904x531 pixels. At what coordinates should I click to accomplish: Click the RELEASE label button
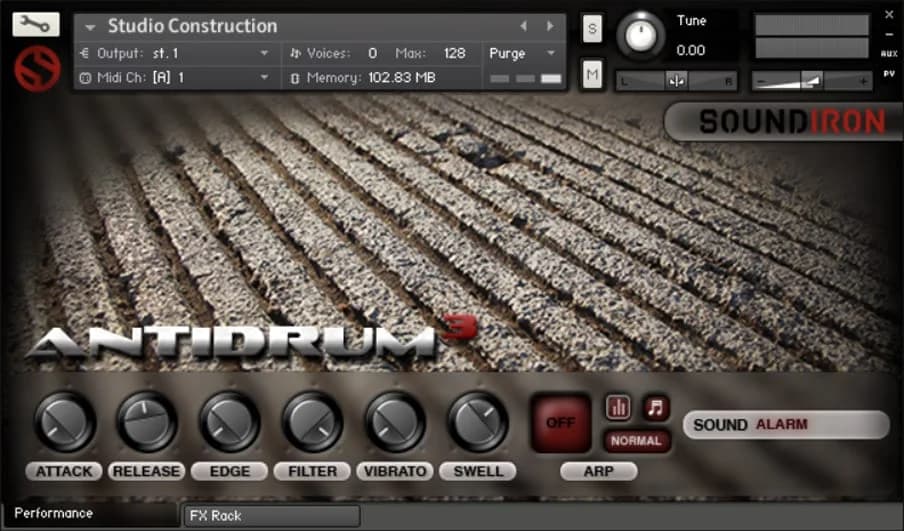[x=146, y=472]
